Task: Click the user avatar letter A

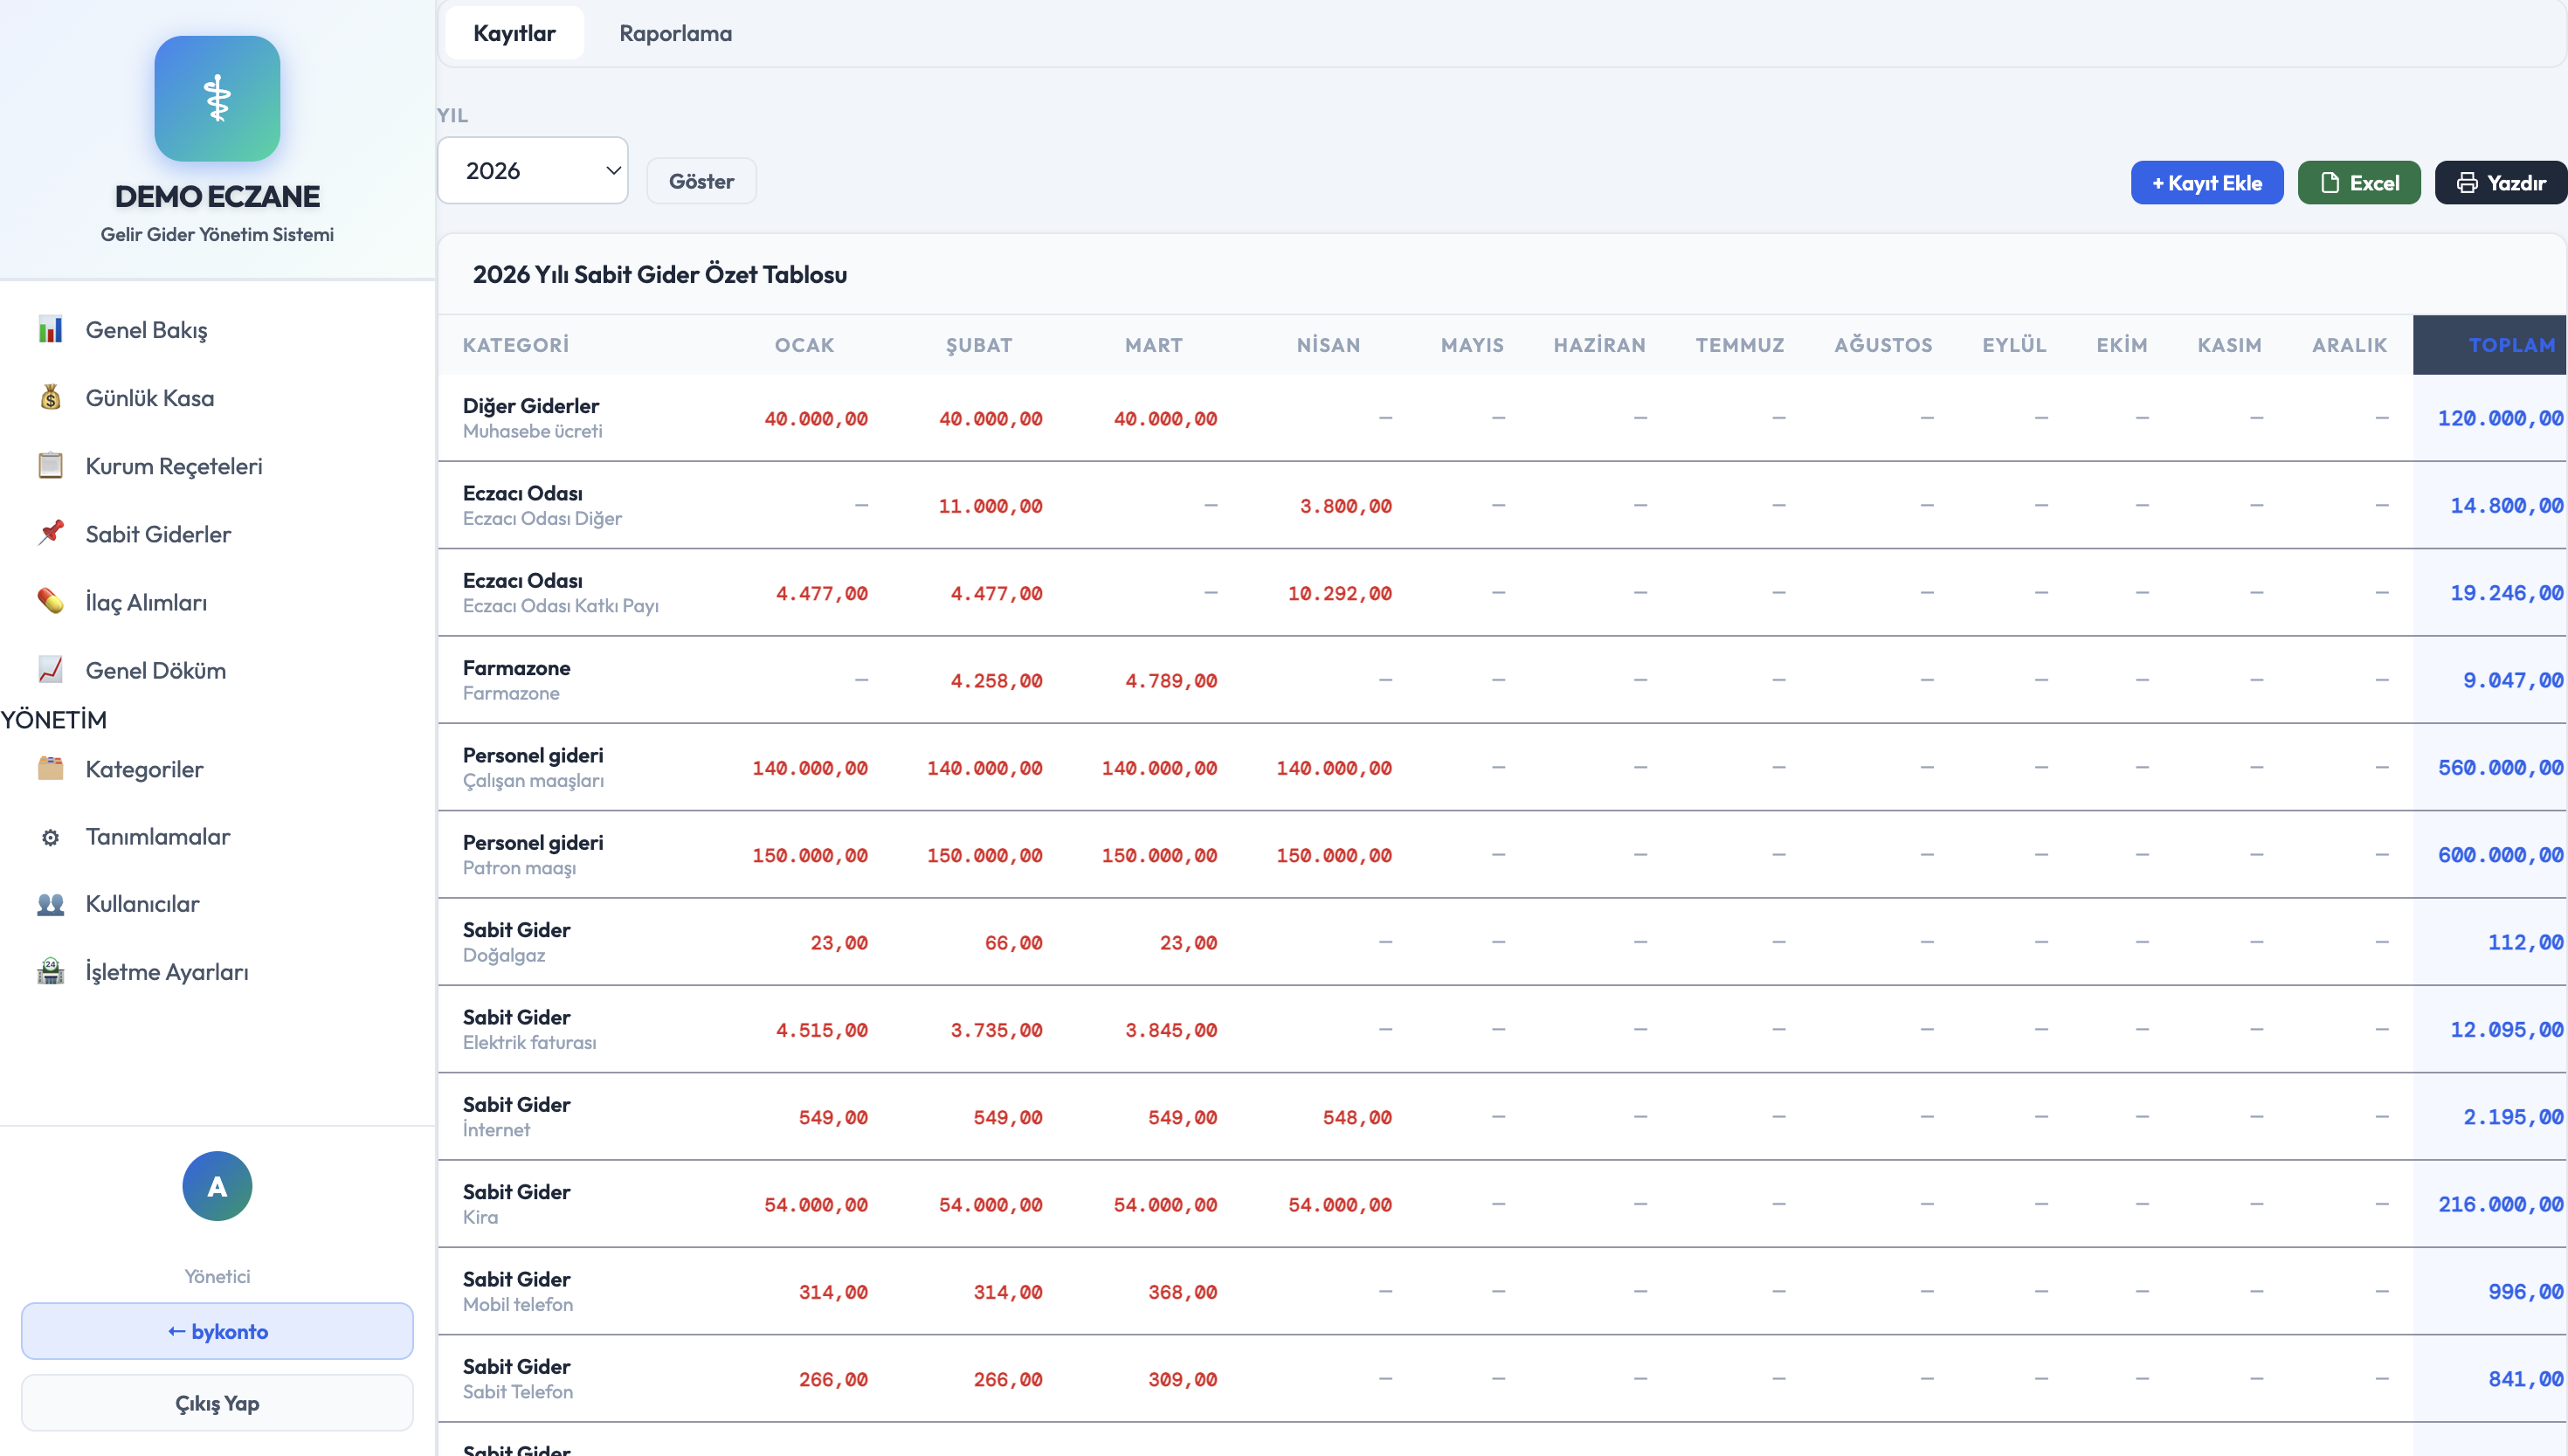Action: 217,1186
